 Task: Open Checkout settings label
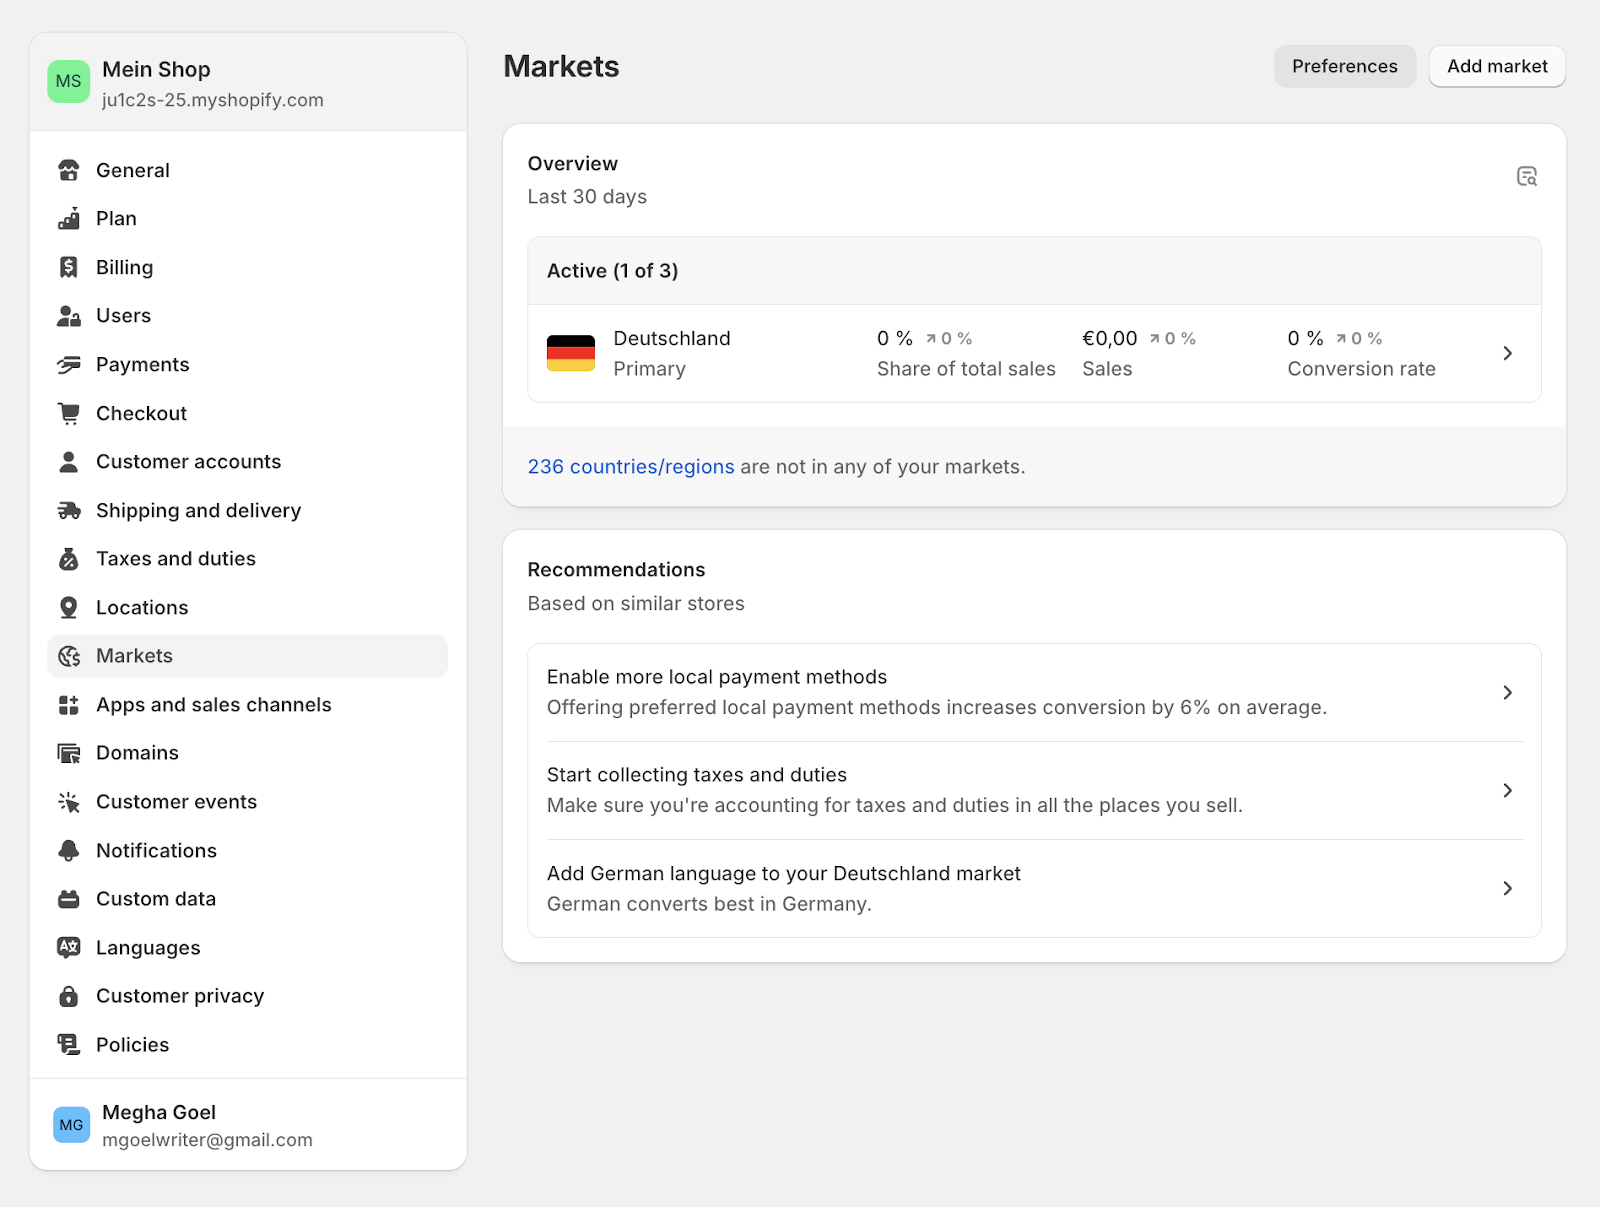(141, 413)
